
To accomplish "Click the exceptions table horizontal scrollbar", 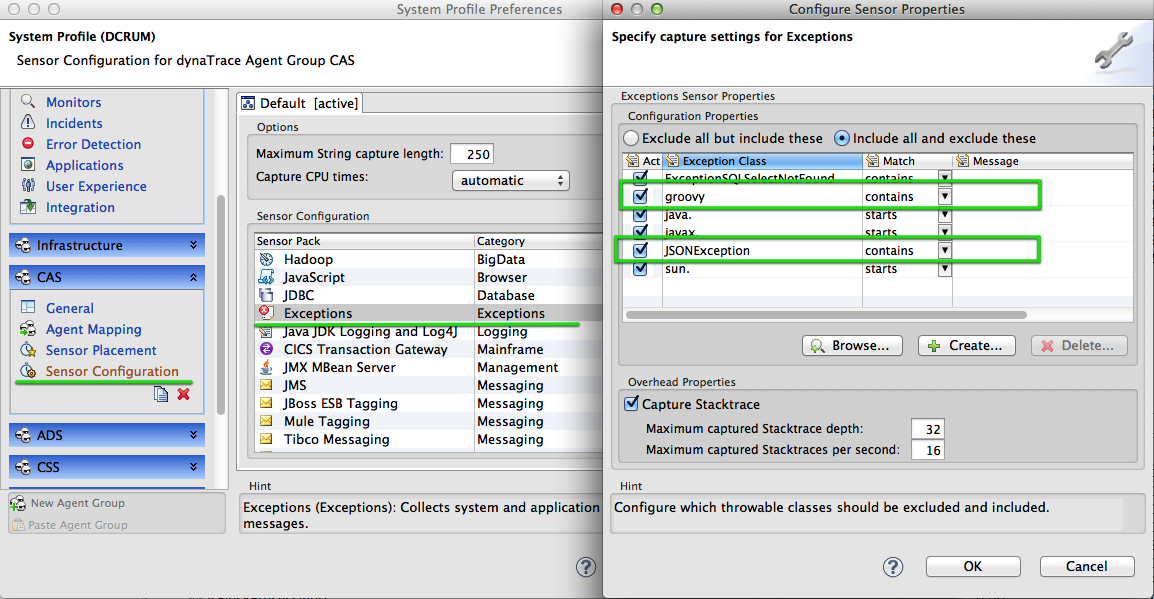I will pyautogui.click(x=826, y=315).
